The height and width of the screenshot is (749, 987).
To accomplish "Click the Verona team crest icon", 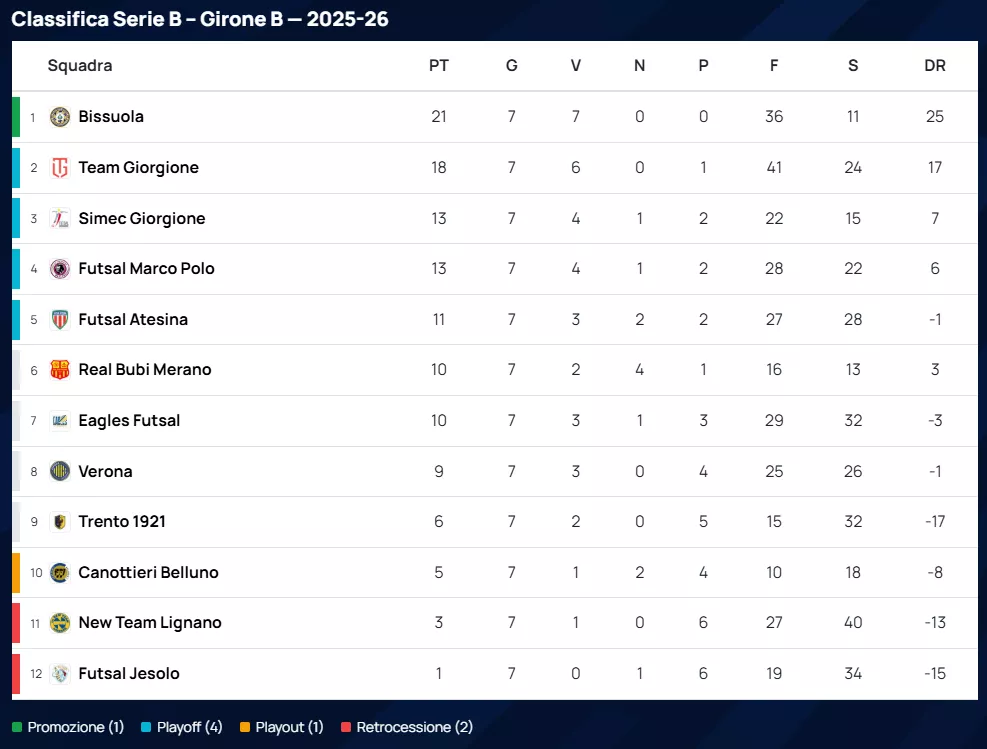I will point(60,471).
